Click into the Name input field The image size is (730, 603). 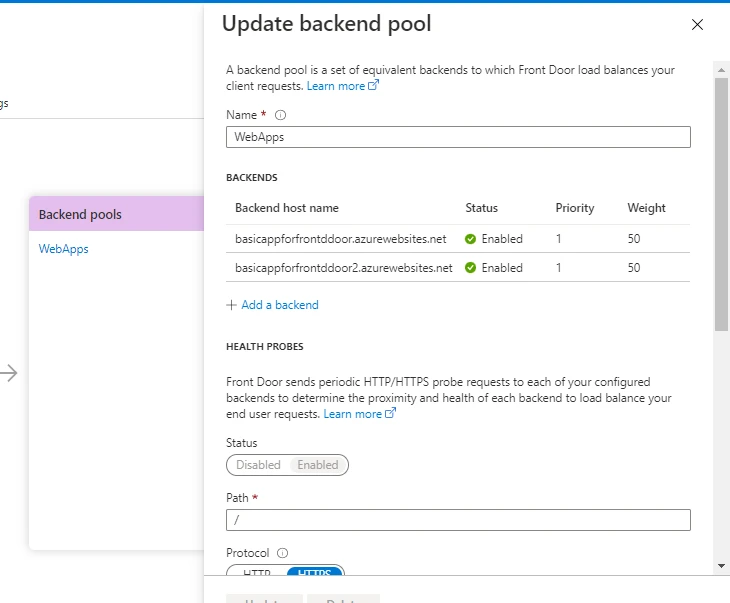coord(458,137)
